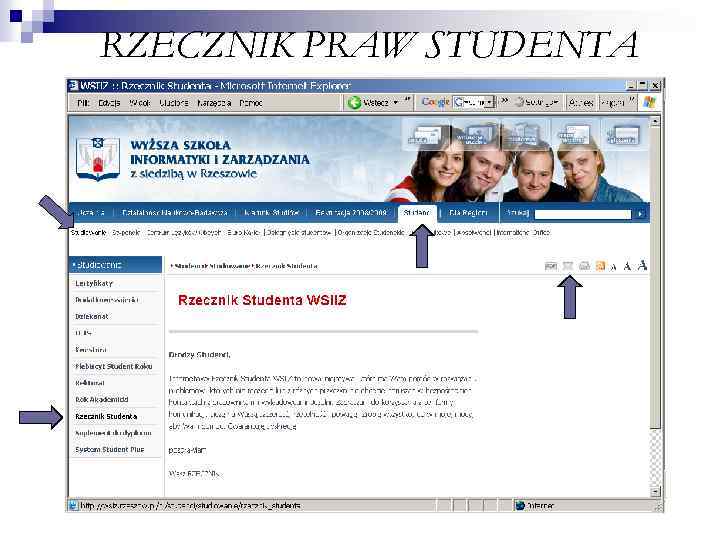Open the leftmost shortcut tile in the banner

(x=426, y=135)
